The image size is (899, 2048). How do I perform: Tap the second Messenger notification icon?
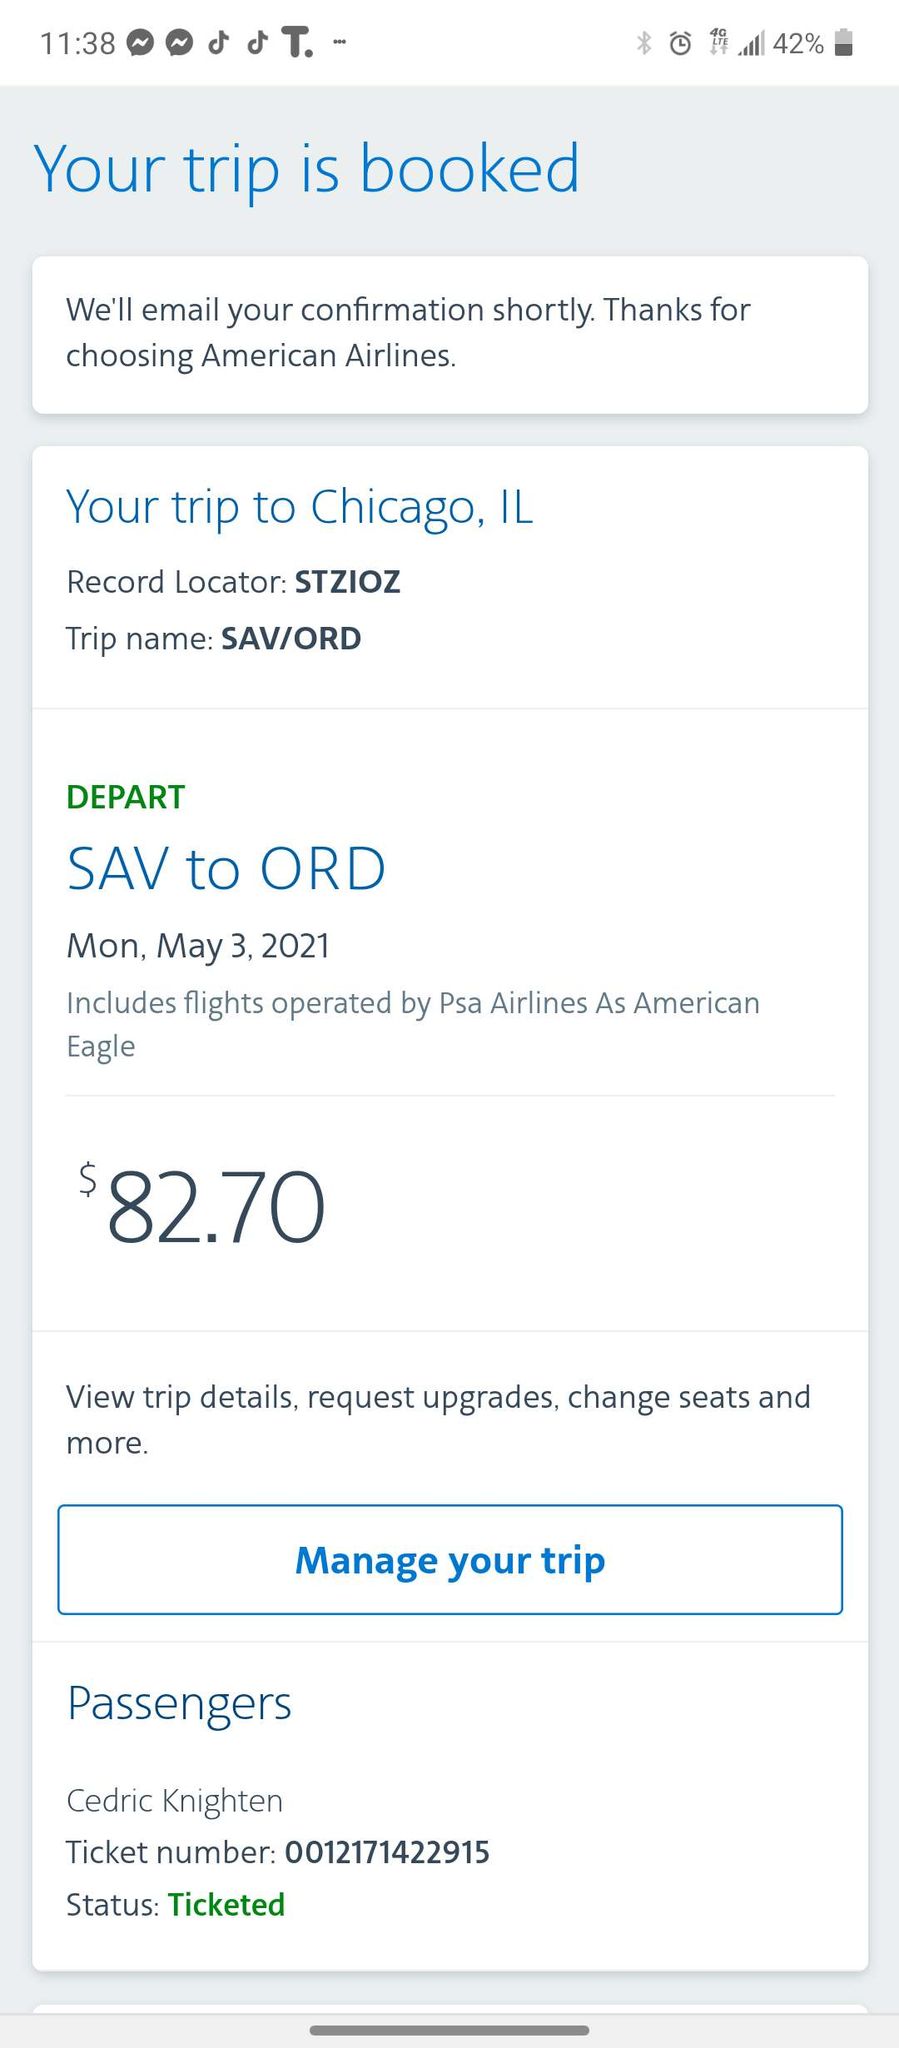pyautogui.click(x=180, y=44)
